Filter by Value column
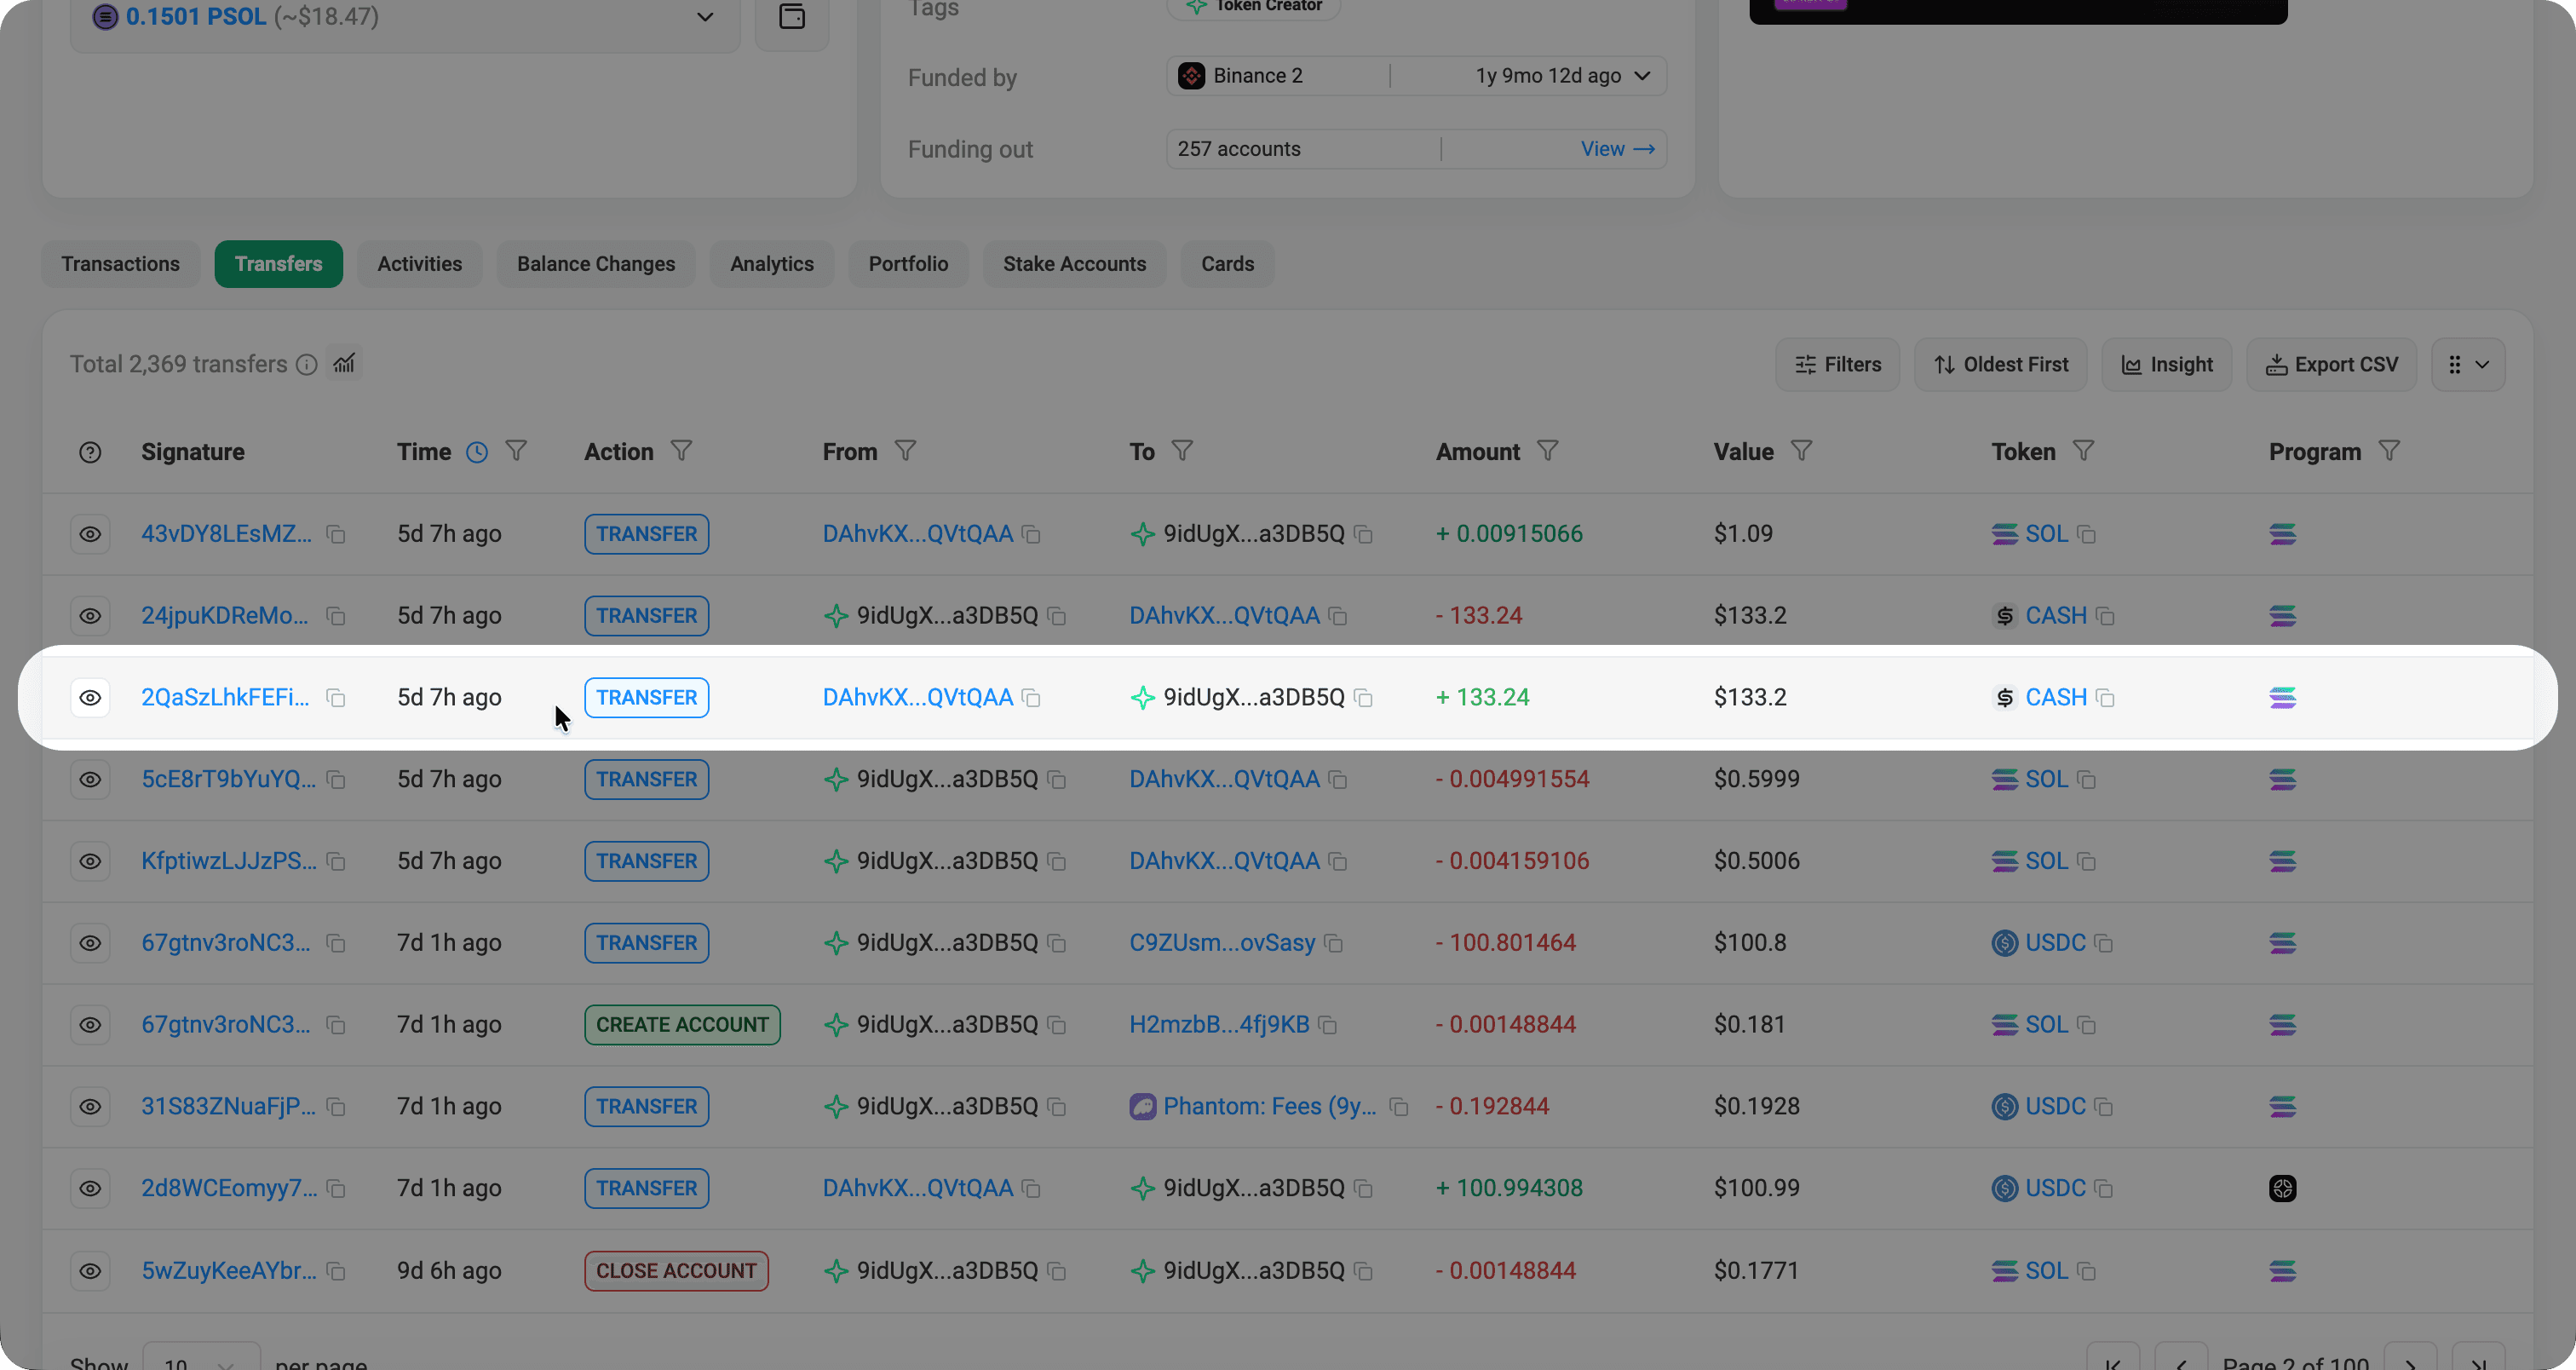This screenshot has height=1370, width=2576. 1801,451
